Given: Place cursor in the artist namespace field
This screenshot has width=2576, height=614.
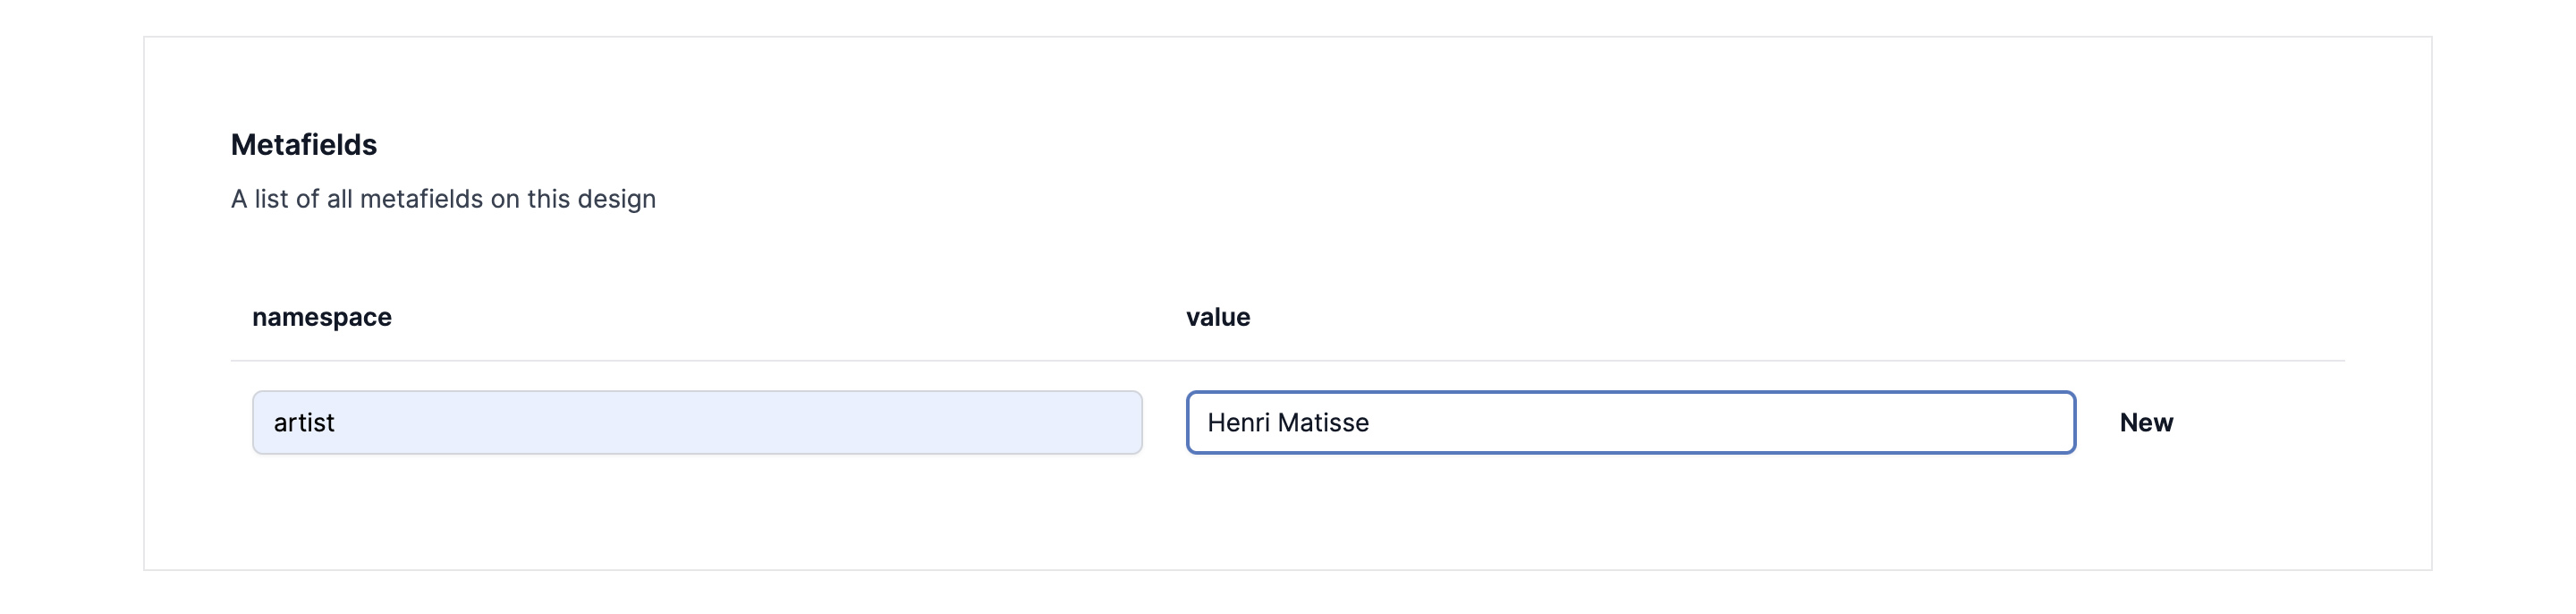Looking at the screenshot, I should click(x=697, y=423).
